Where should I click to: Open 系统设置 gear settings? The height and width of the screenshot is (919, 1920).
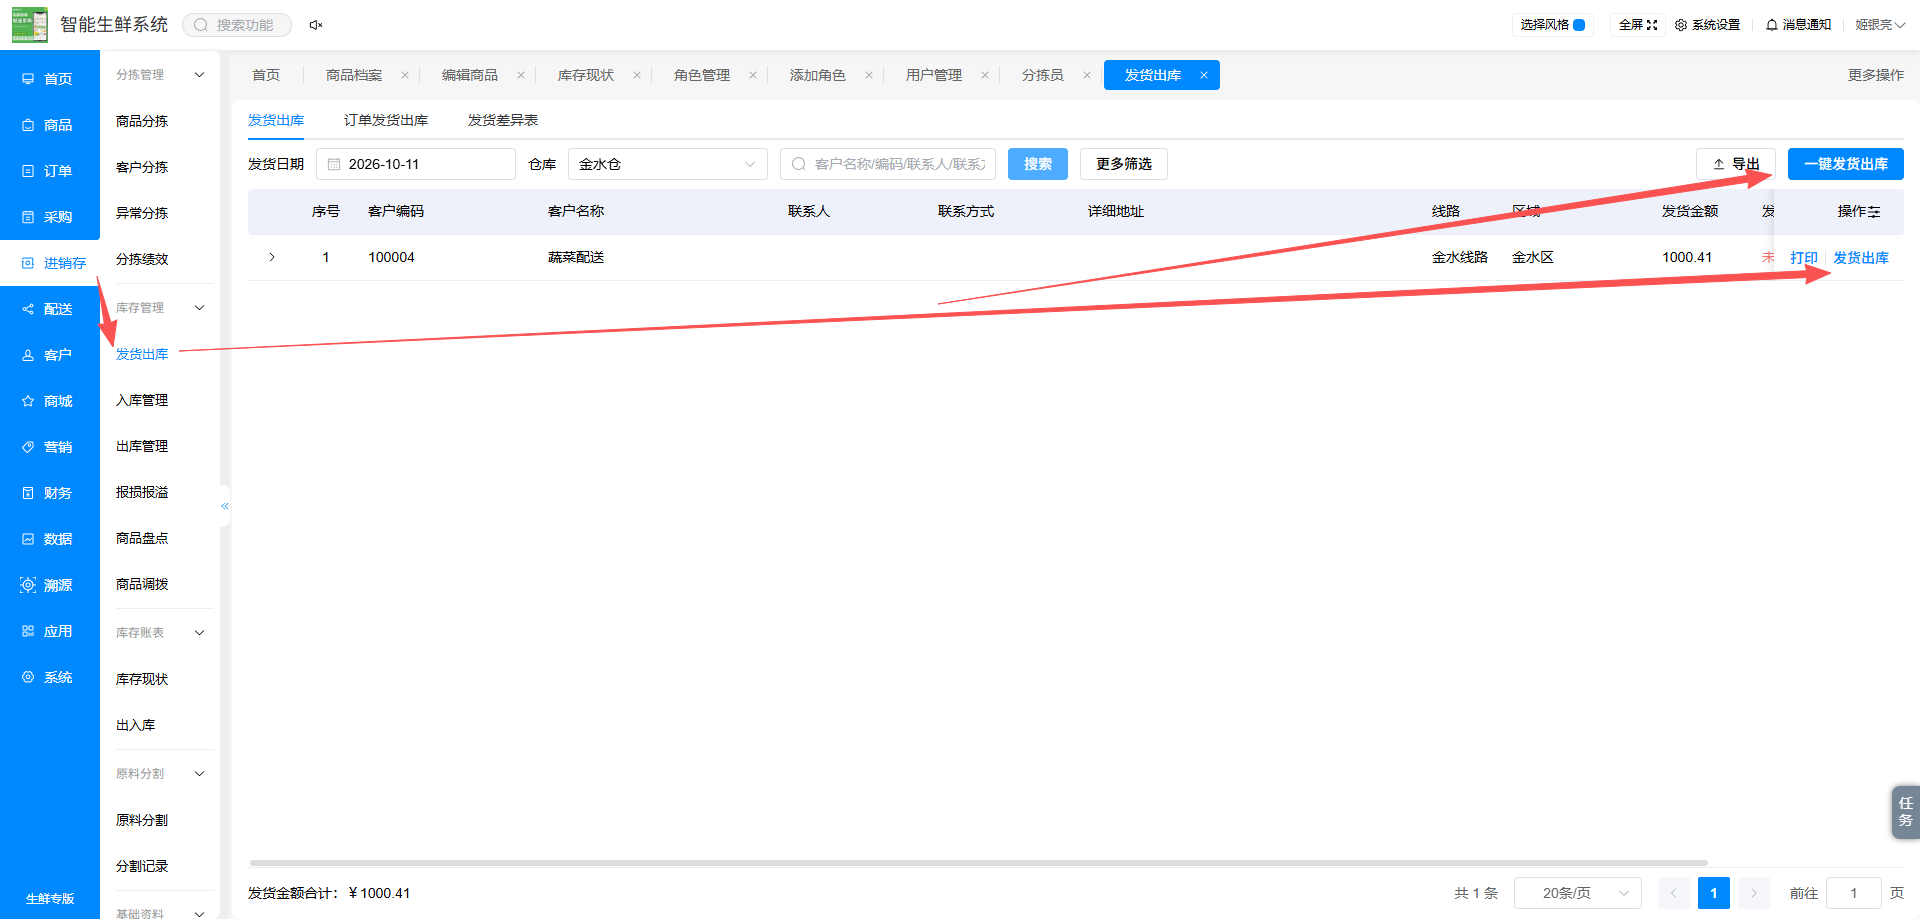coord(1708,25)
